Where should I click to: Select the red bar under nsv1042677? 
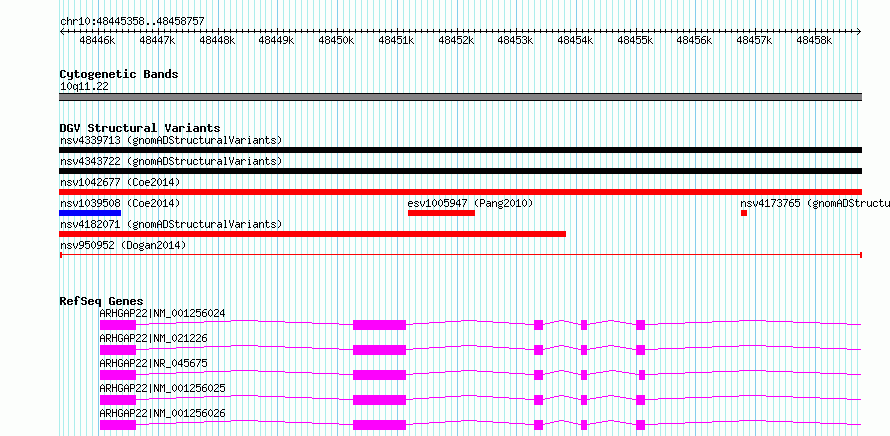pos(460,192)
